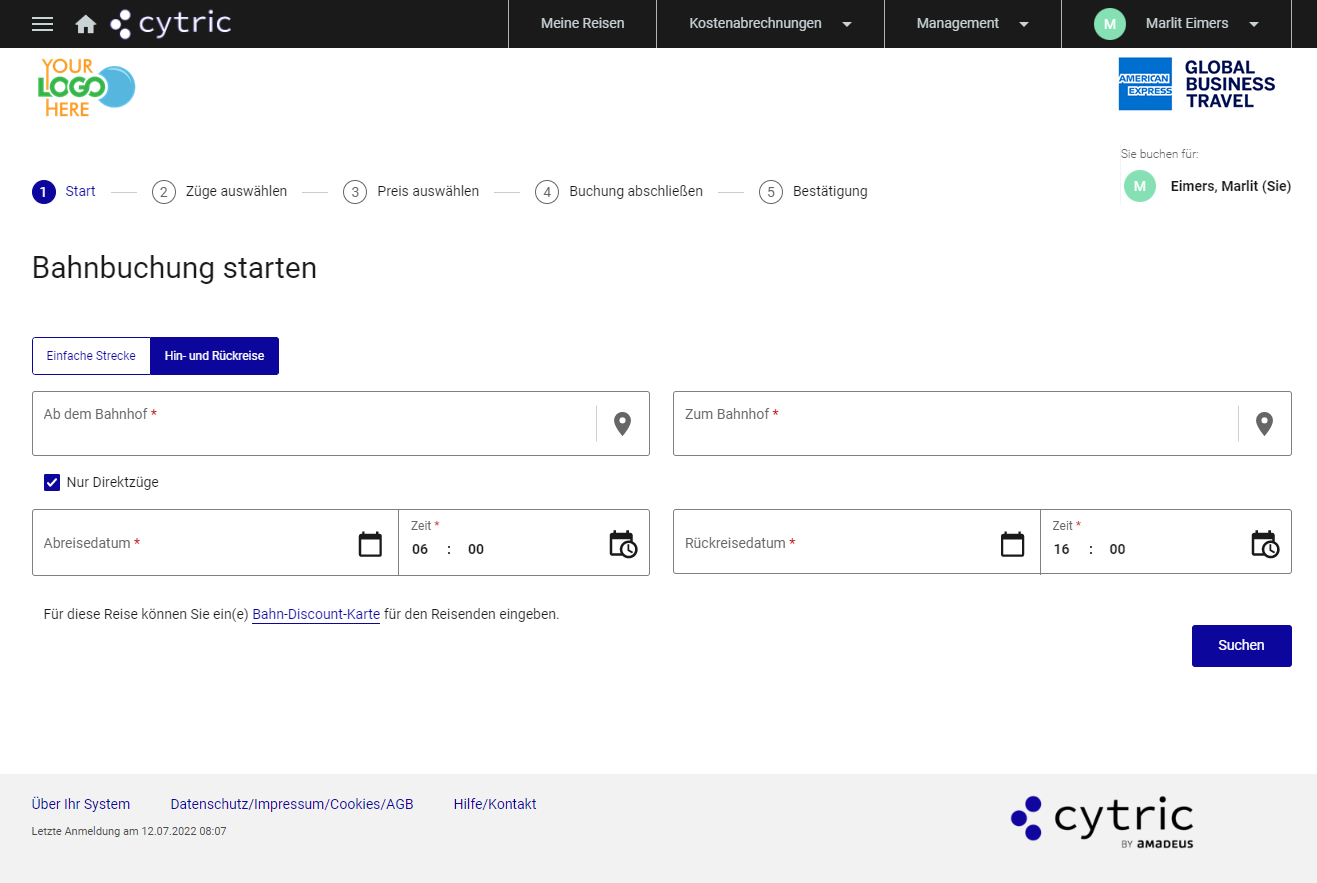The height and width of the screenshot is (883, 1317).
Task: Open time picker icon for departure time
Action: pos(623,544)
